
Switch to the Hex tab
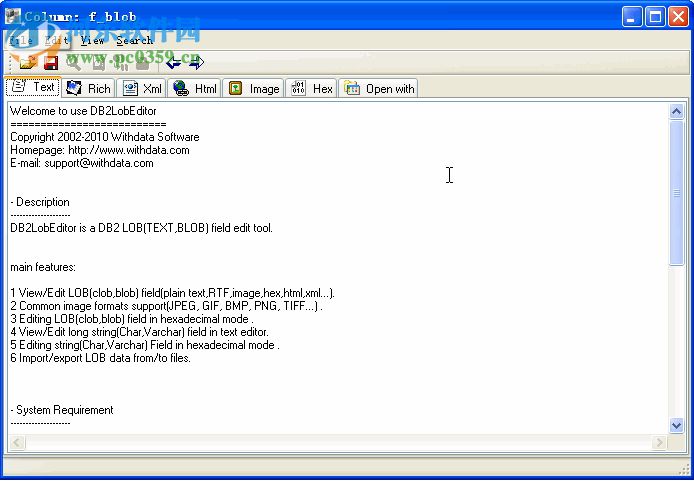tap(311, 89)
